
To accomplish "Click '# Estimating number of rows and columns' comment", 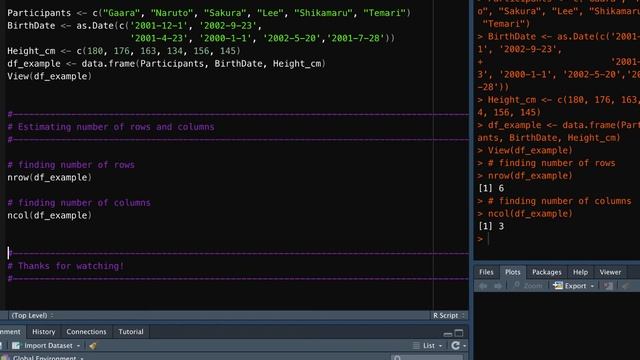I will pyautogui.click(x=111, y=127).
